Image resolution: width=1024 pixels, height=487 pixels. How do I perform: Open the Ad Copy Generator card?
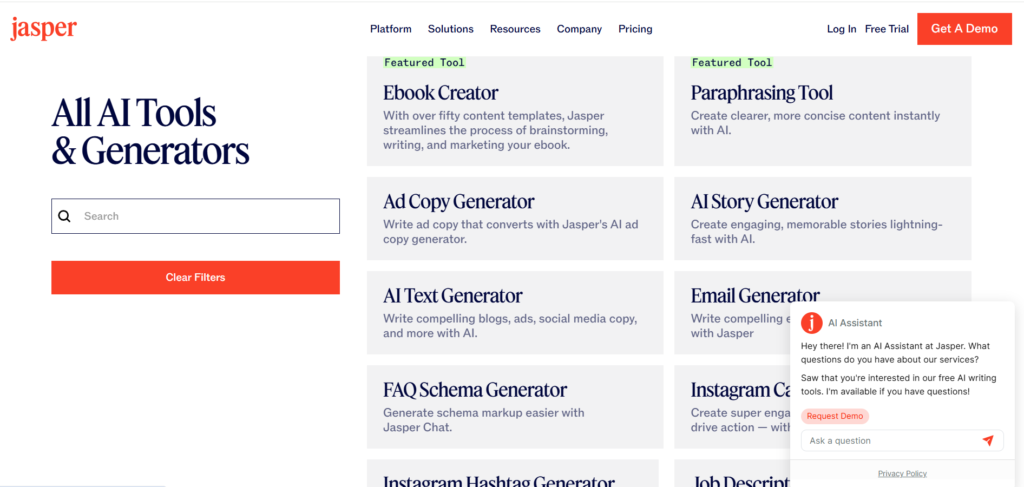515,218
